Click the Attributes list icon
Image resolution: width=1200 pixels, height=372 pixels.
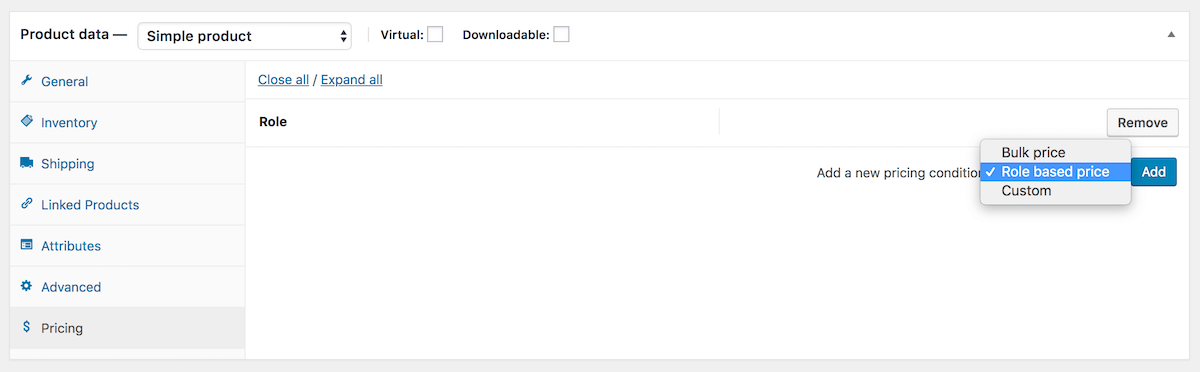click(27, 245)
